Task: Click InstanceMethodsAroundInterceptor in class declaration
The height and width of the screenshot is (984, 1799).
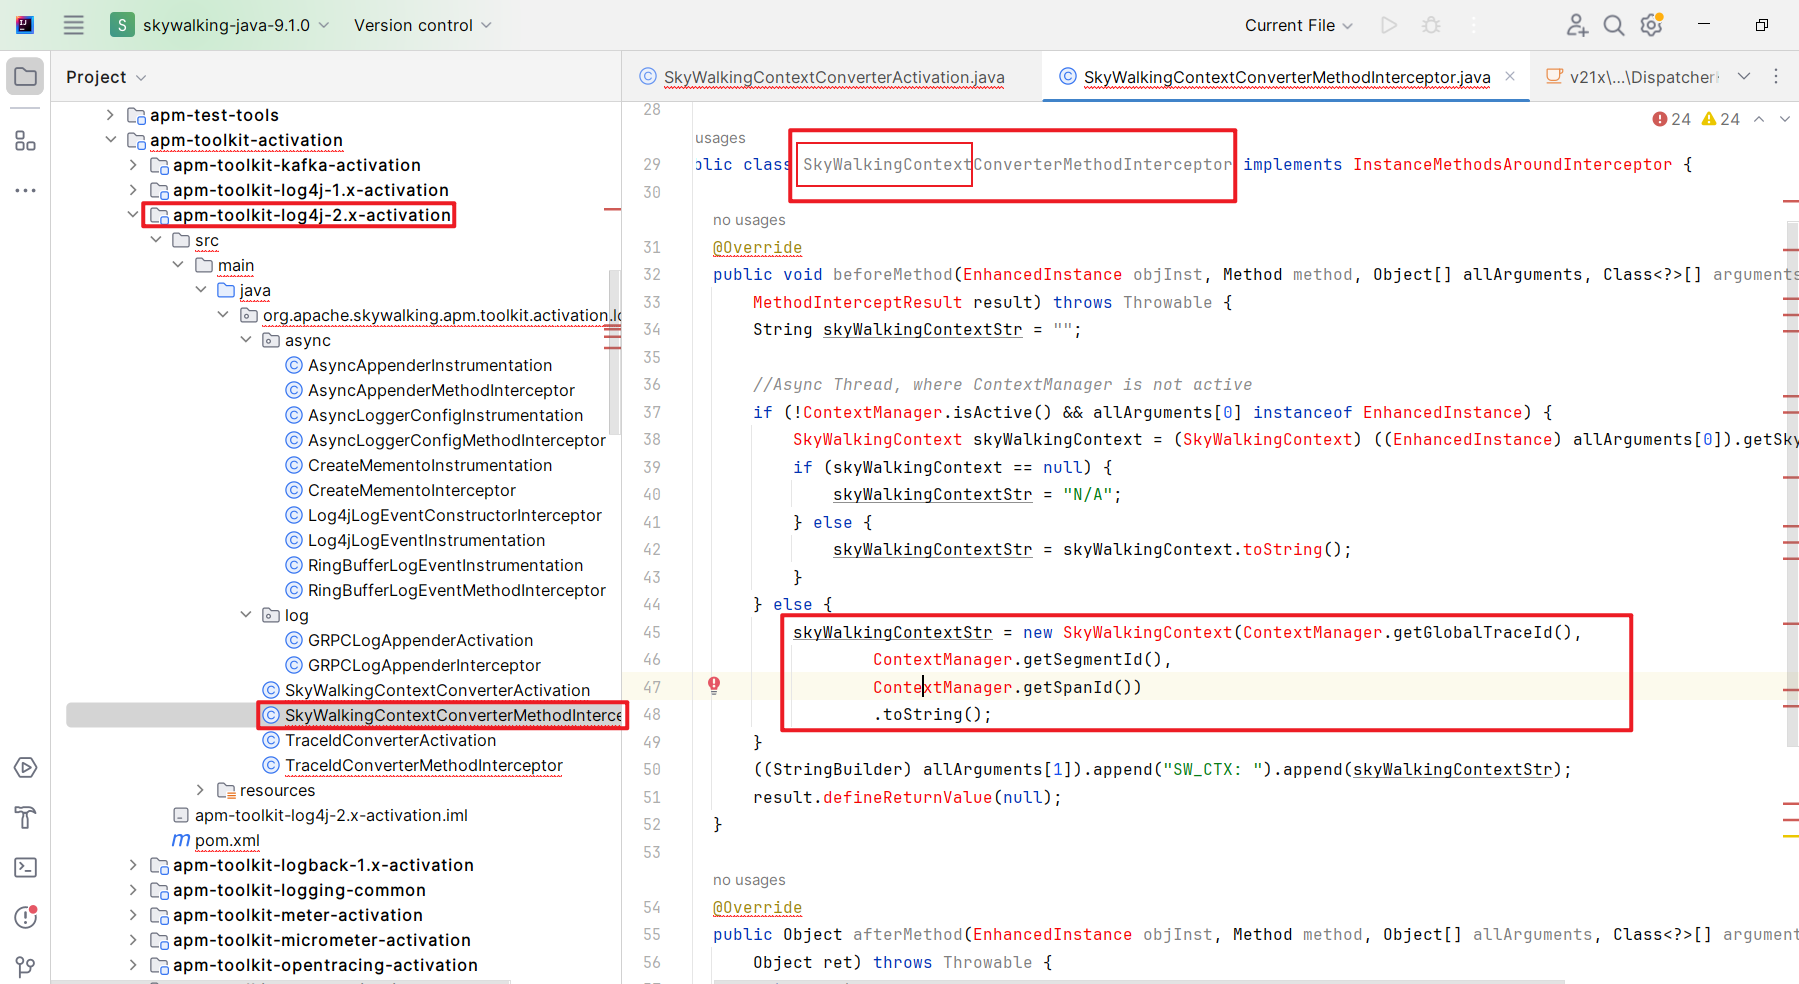Action: point(1512,165)
